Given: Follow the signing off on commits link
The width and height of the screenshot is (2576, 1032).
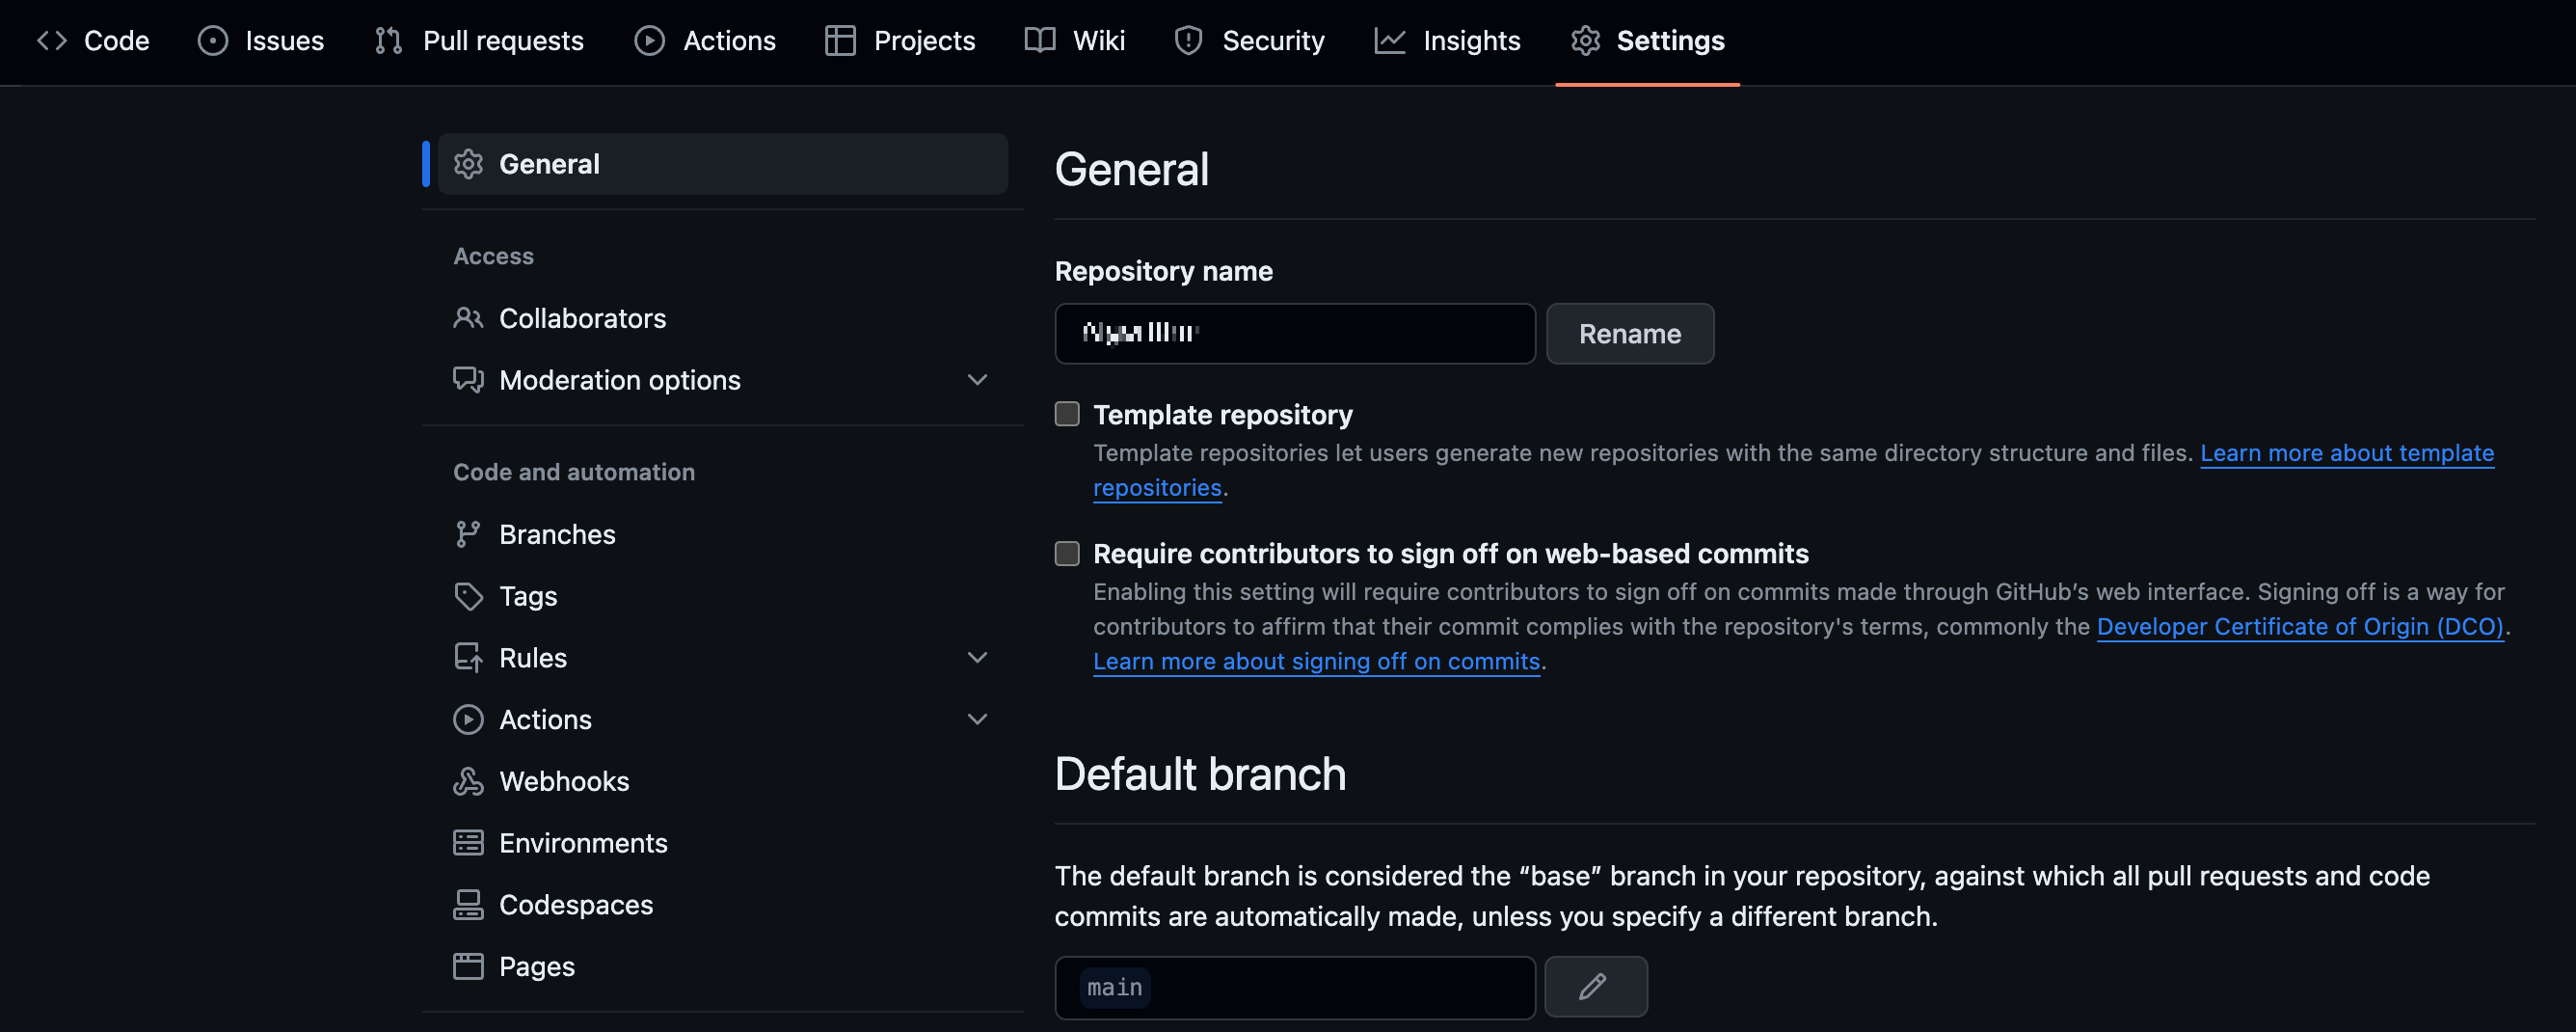Looking at the screenshot, I should pyautogui.click(x=1315, y=662).
